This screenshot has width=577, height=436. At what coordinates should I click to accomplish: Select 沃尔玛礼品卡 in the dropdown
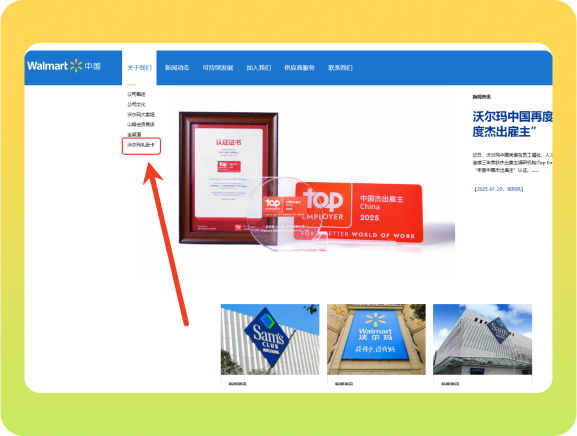tap(141, 145)
